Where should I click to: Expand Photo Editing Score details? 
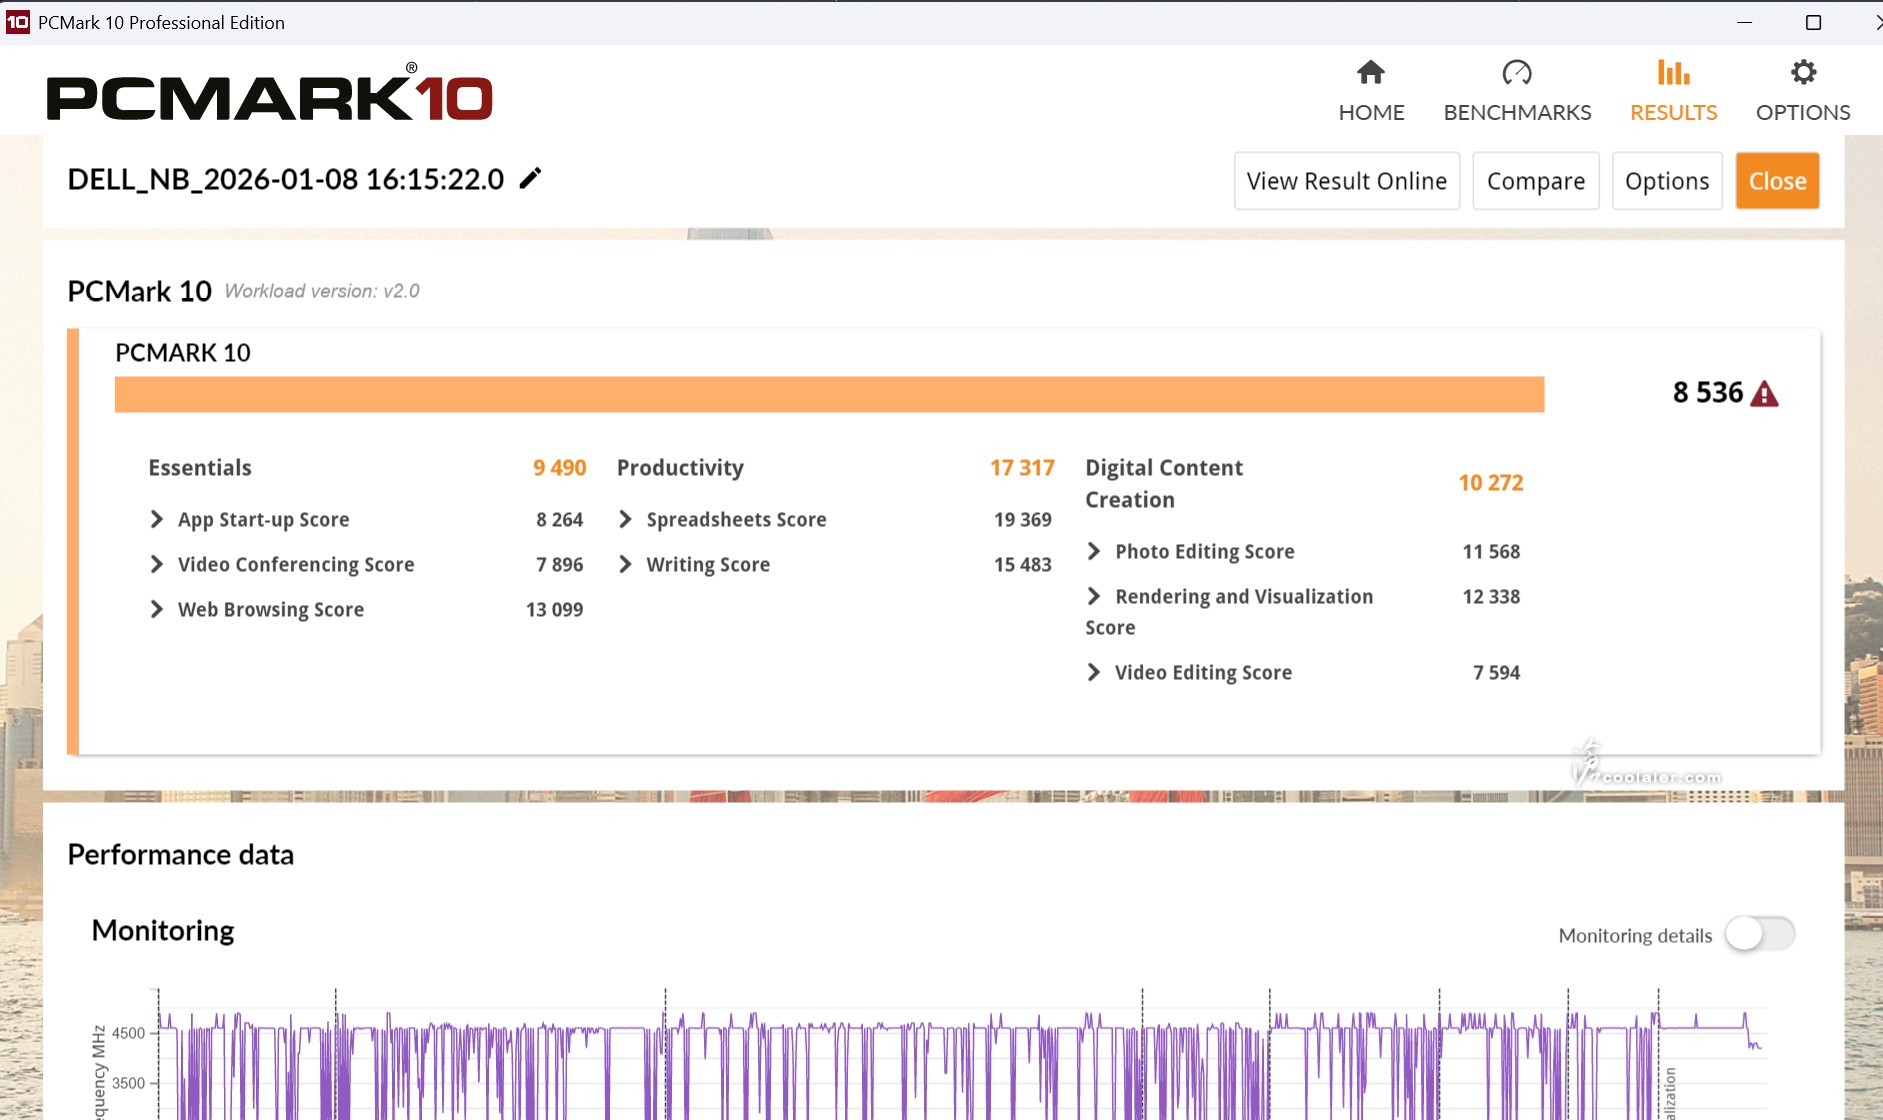point(1094,551)
